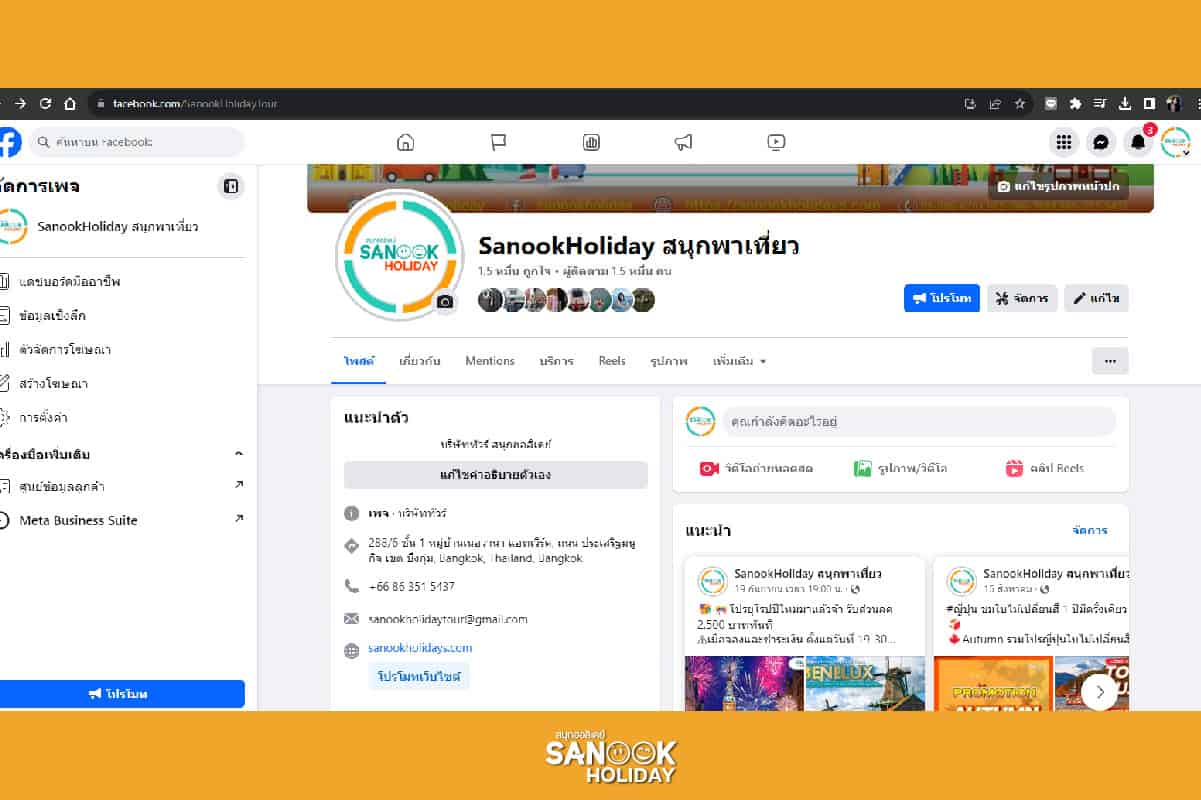Click the Facebook logo at top left

coord(10,142)
